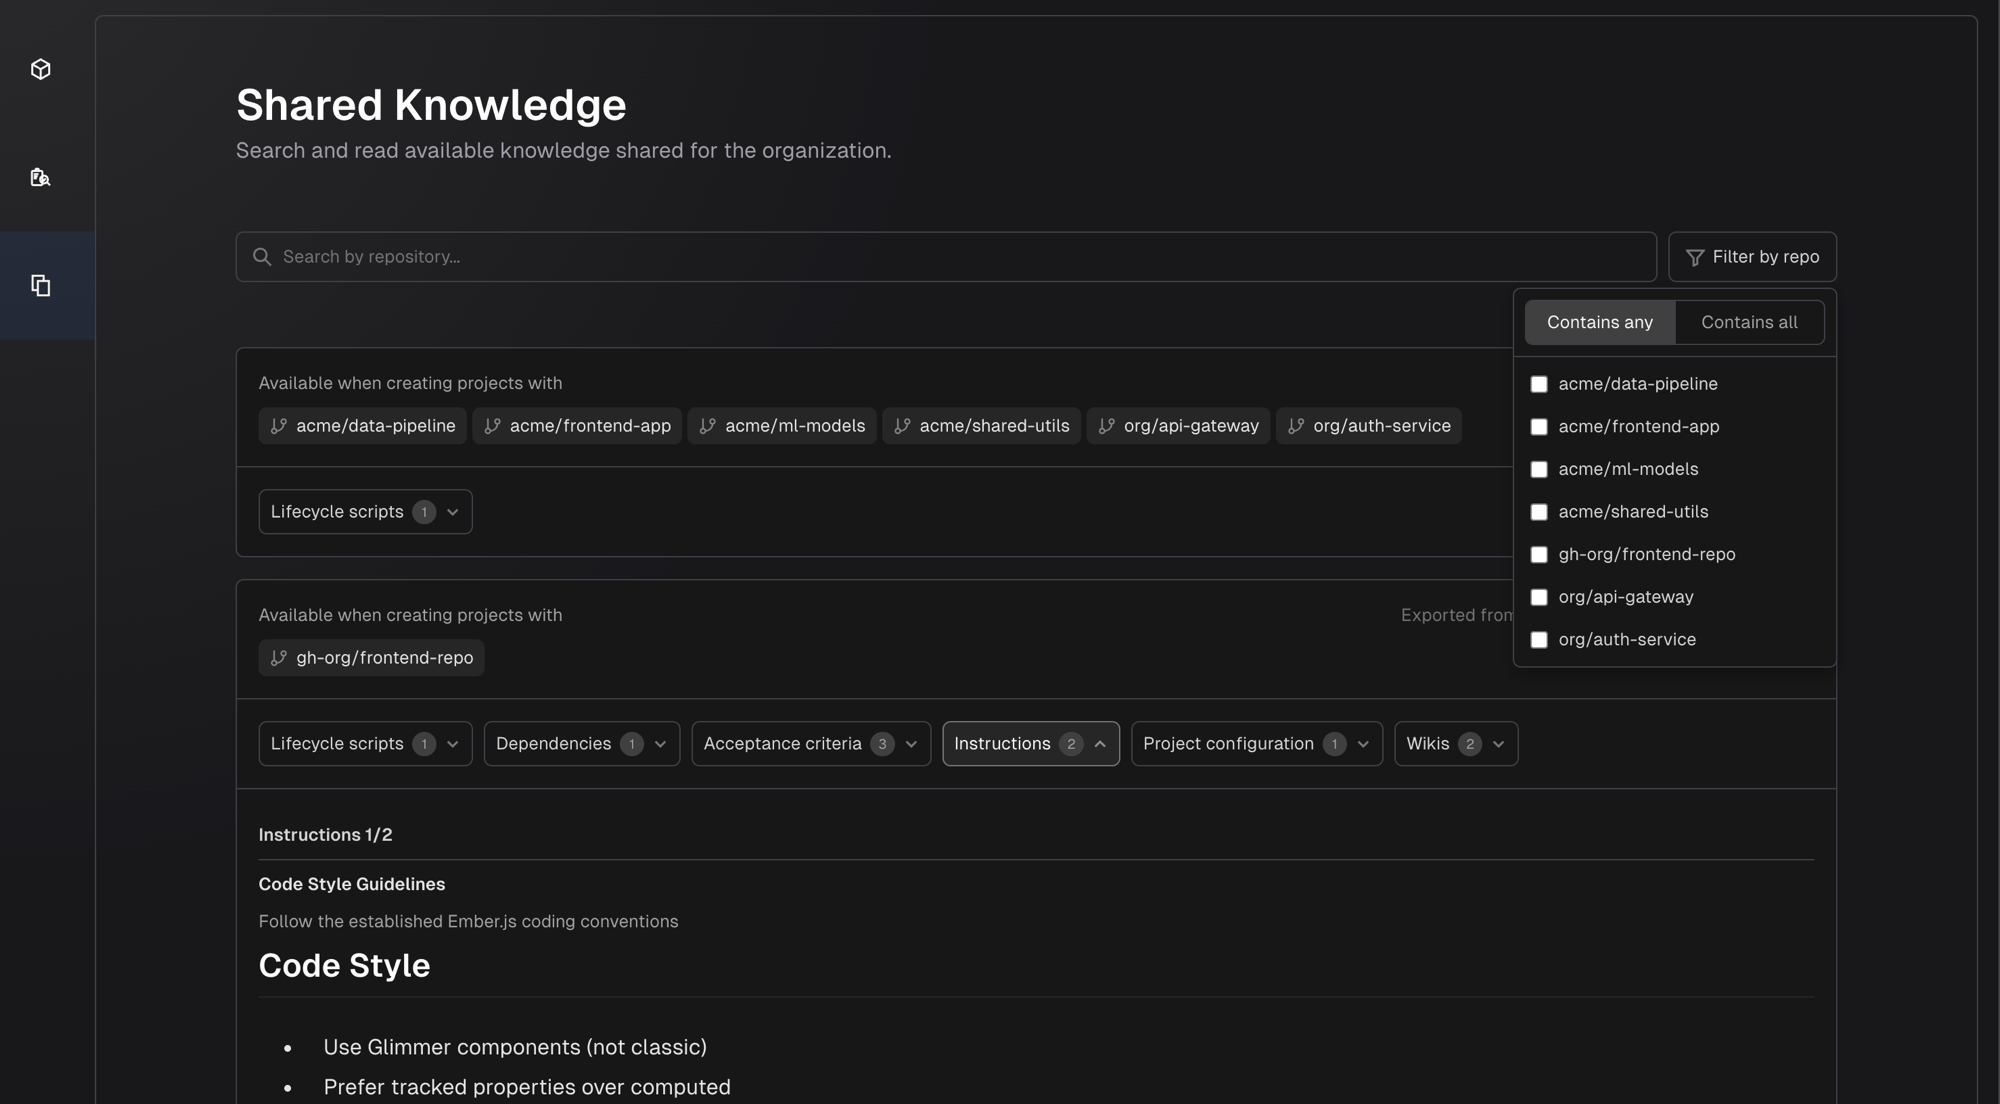
Task: Switch filter mode to Contains any
Action: pyautogui.click(x=1600, y=322)
